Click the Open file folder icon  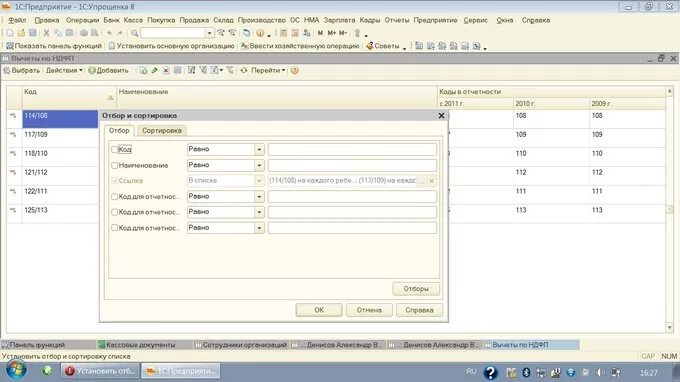(x=21, y=33)
